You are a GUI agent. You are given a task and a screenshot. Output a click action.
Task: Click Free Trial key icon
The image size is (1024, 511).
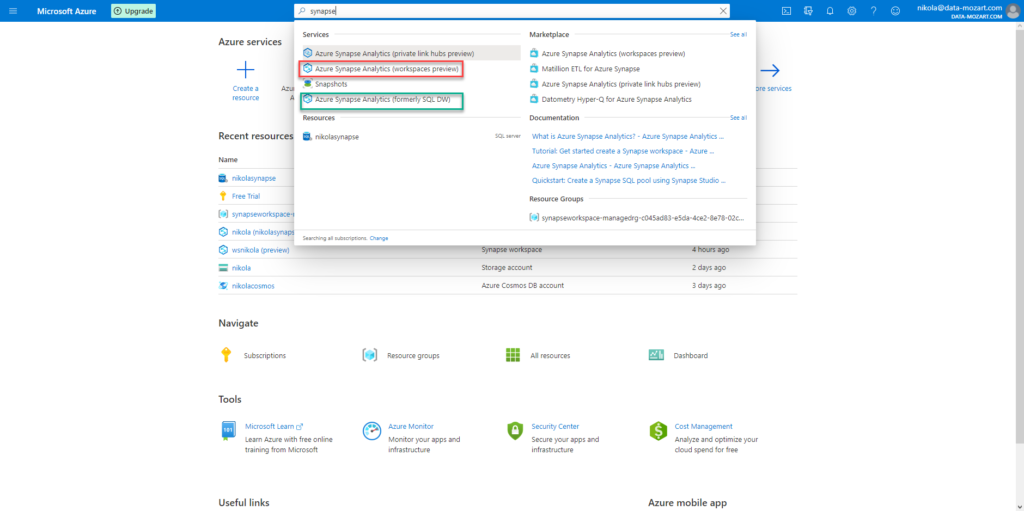click(223, 196)
